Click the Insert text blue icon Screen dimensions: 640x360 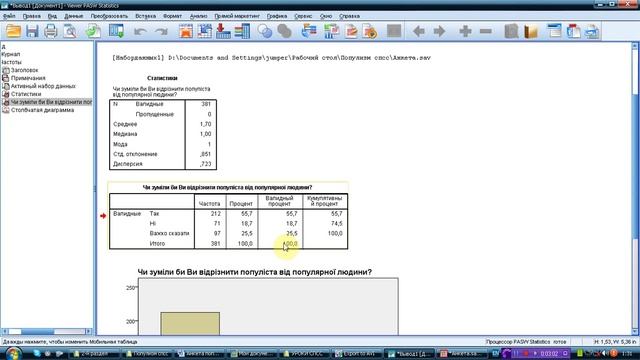[x=592, y=31]
